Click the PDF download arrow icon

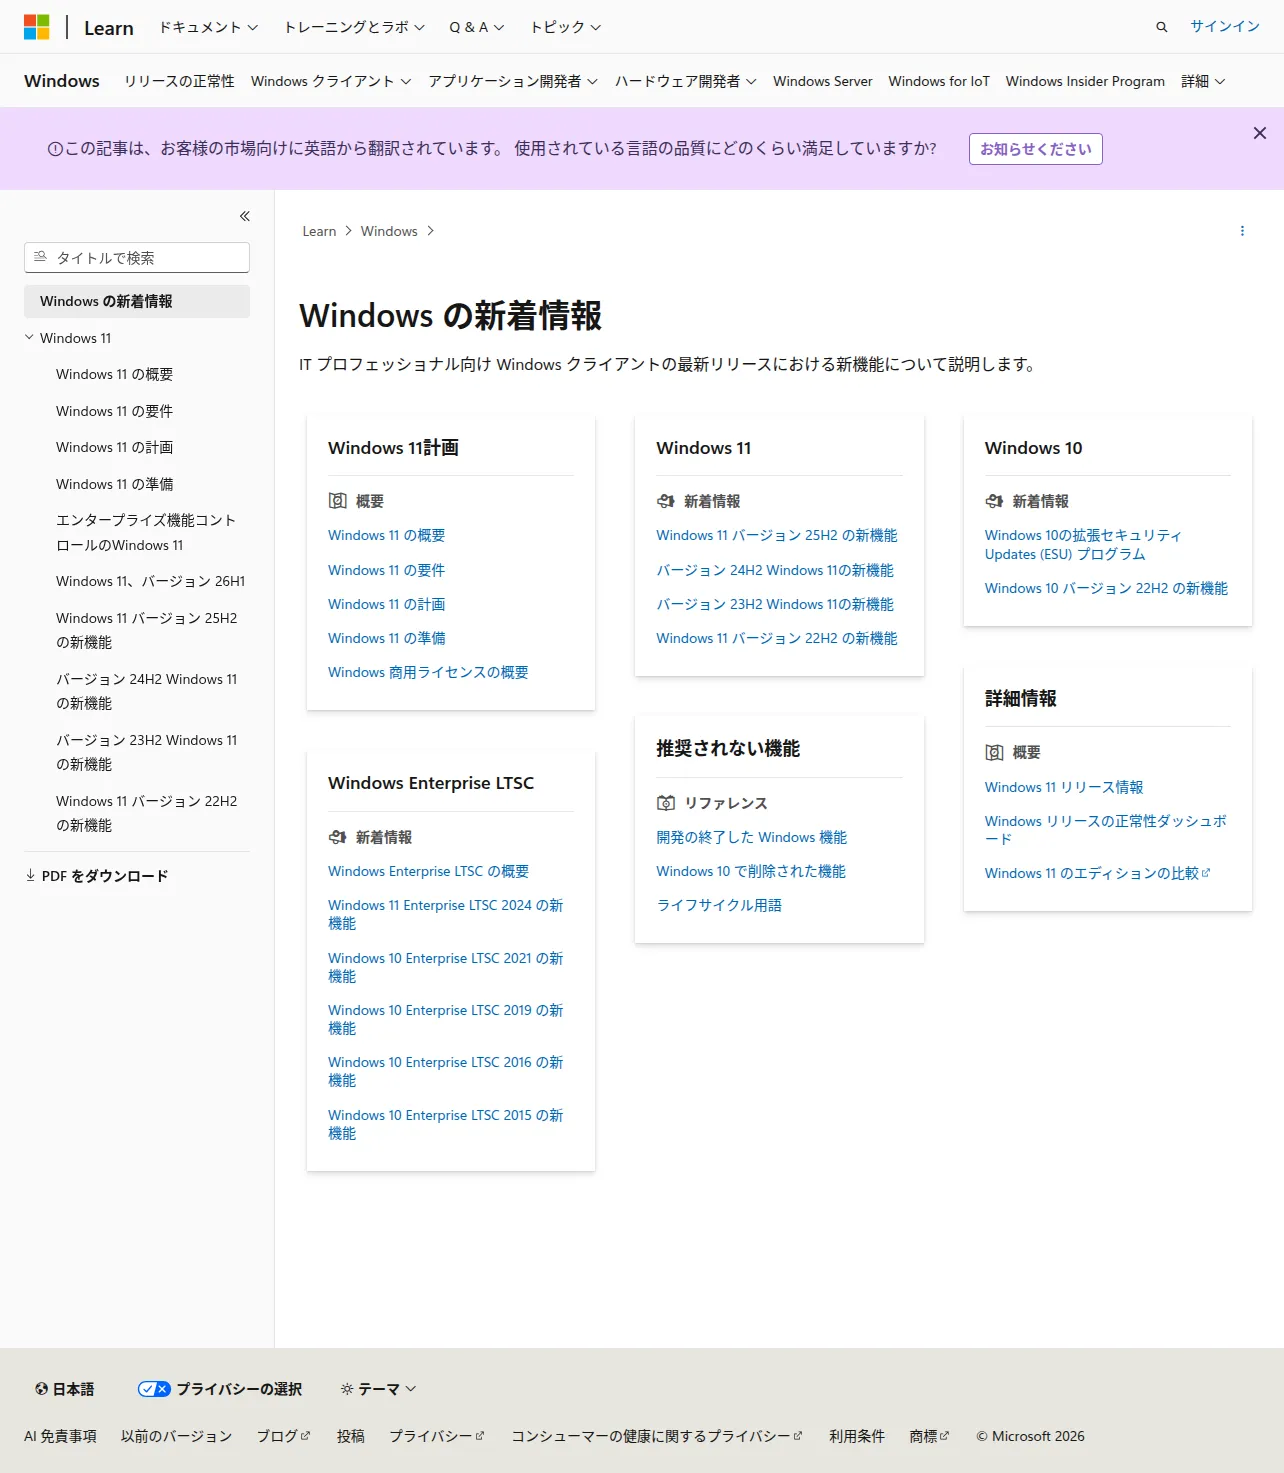30,876
